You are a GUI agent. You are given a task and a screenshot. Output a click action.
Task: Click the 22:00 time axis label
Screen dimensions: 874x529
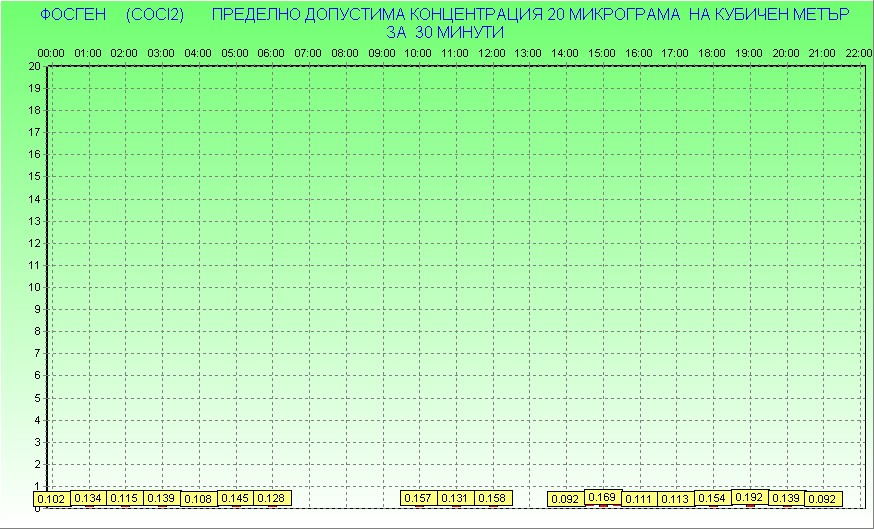858,53
